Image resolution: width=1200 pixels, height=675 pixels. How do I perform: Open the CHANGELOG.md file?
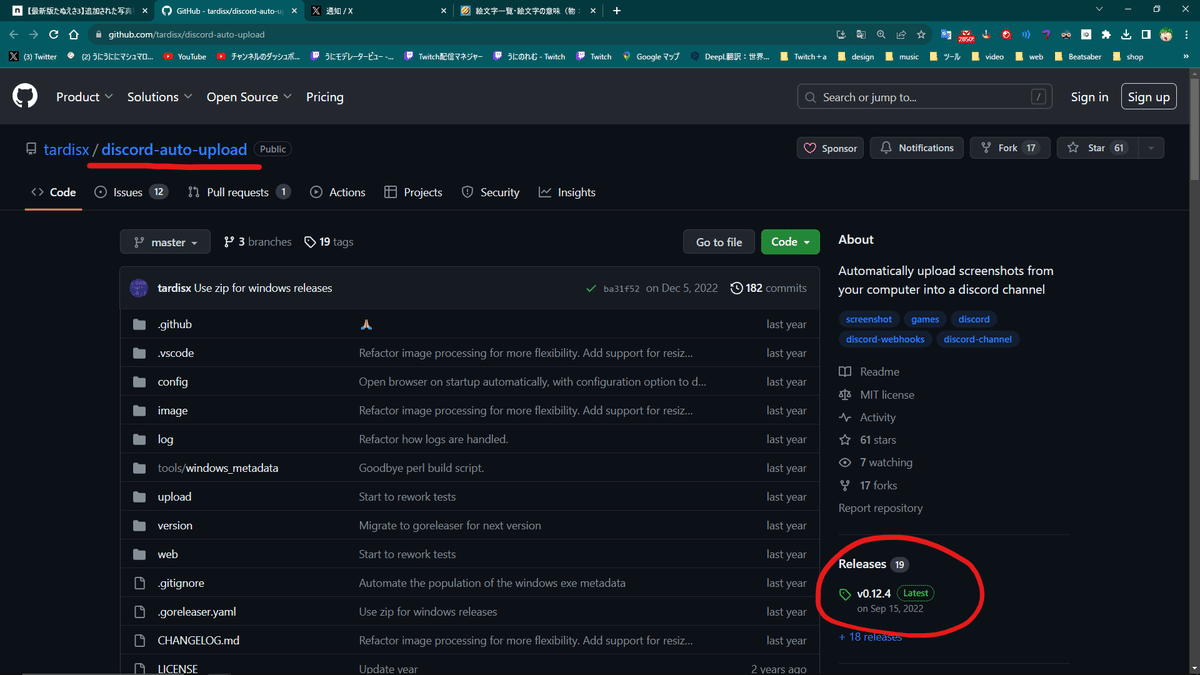tap(198, 641)
